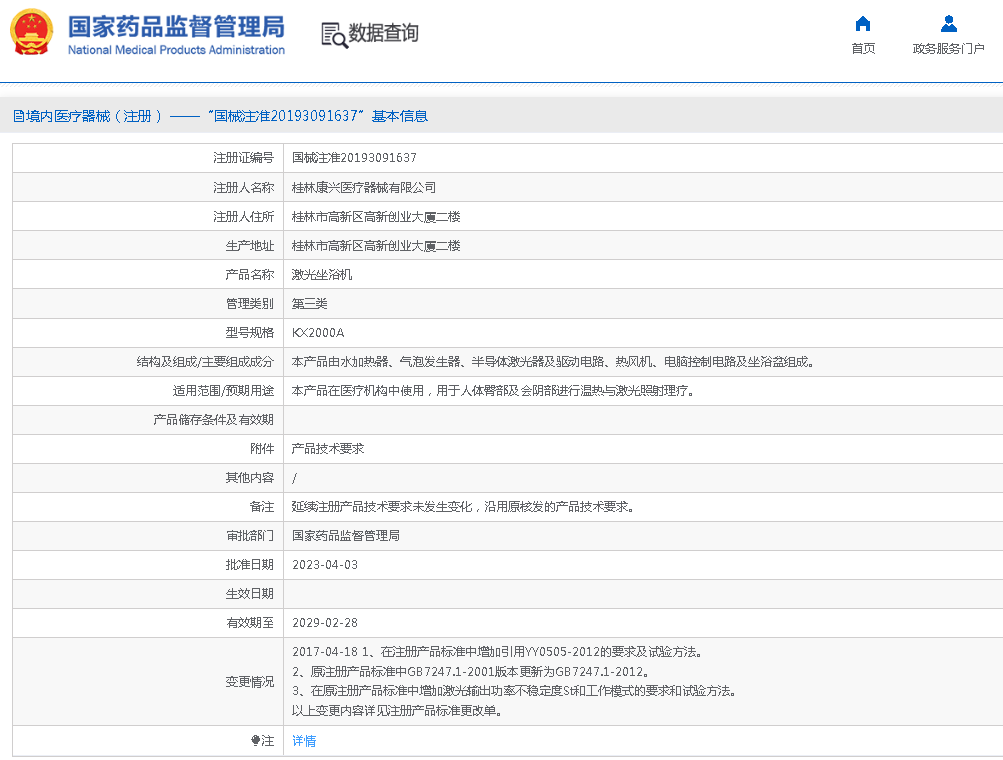Click the registration number 国械注准20193091637 table value

click(354, 158)
